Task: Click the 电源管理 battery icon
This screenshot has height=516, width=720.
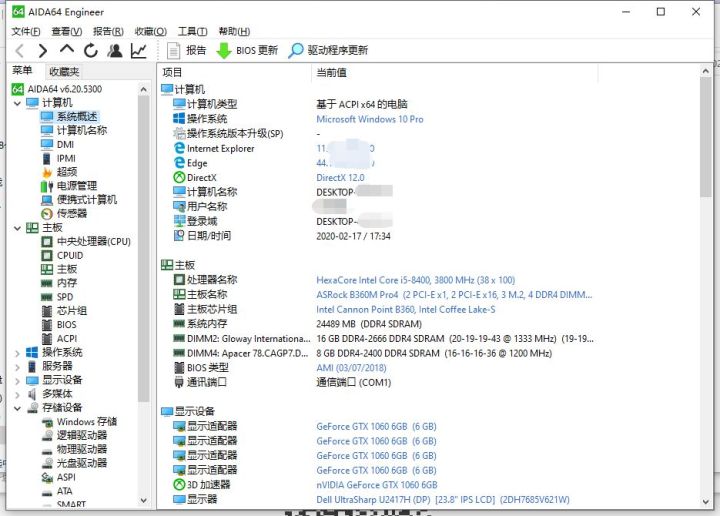Action: [x=47, y=186]
